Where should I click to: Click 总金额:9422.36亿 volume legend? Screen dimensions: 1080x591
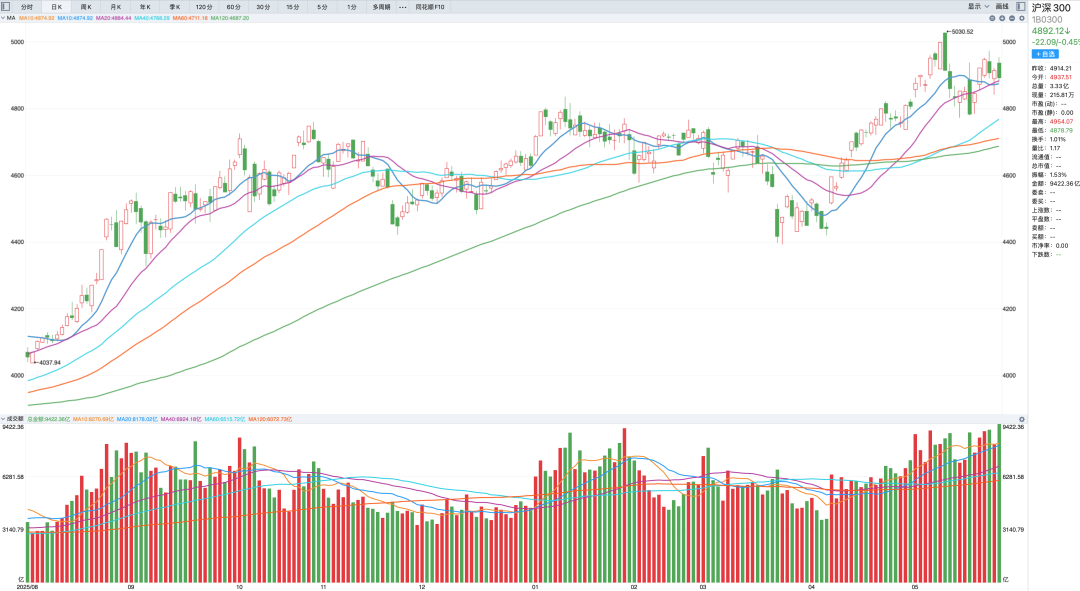(48, 419)
